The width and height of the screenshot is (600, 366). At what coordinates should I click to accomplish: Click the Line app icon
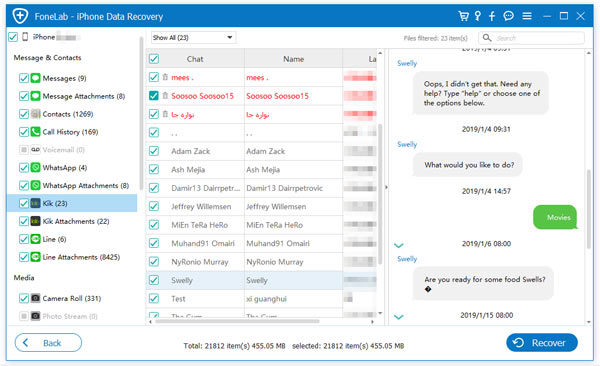pyautogui.click(x=36, y=239)
